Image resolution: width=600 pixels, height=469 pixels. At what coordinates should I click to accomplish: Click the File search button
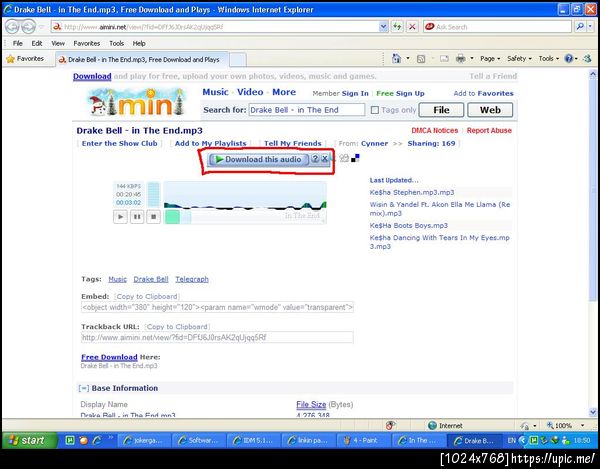coord(441,110)
